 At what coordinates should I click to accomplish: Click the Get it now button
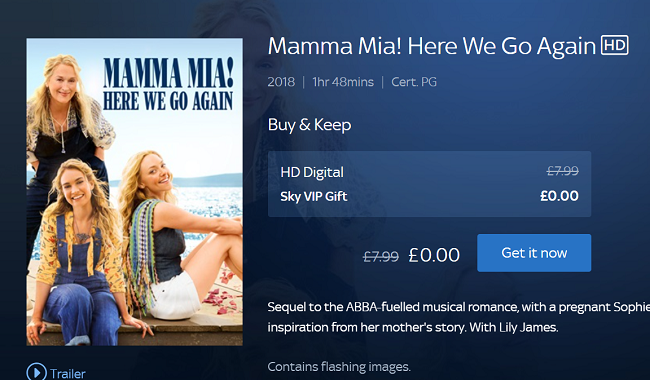[x=534, y=253]
